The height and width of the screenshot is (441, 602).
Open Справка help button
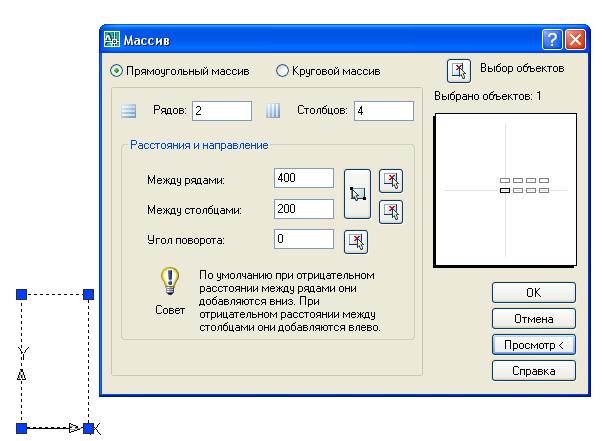534,371
